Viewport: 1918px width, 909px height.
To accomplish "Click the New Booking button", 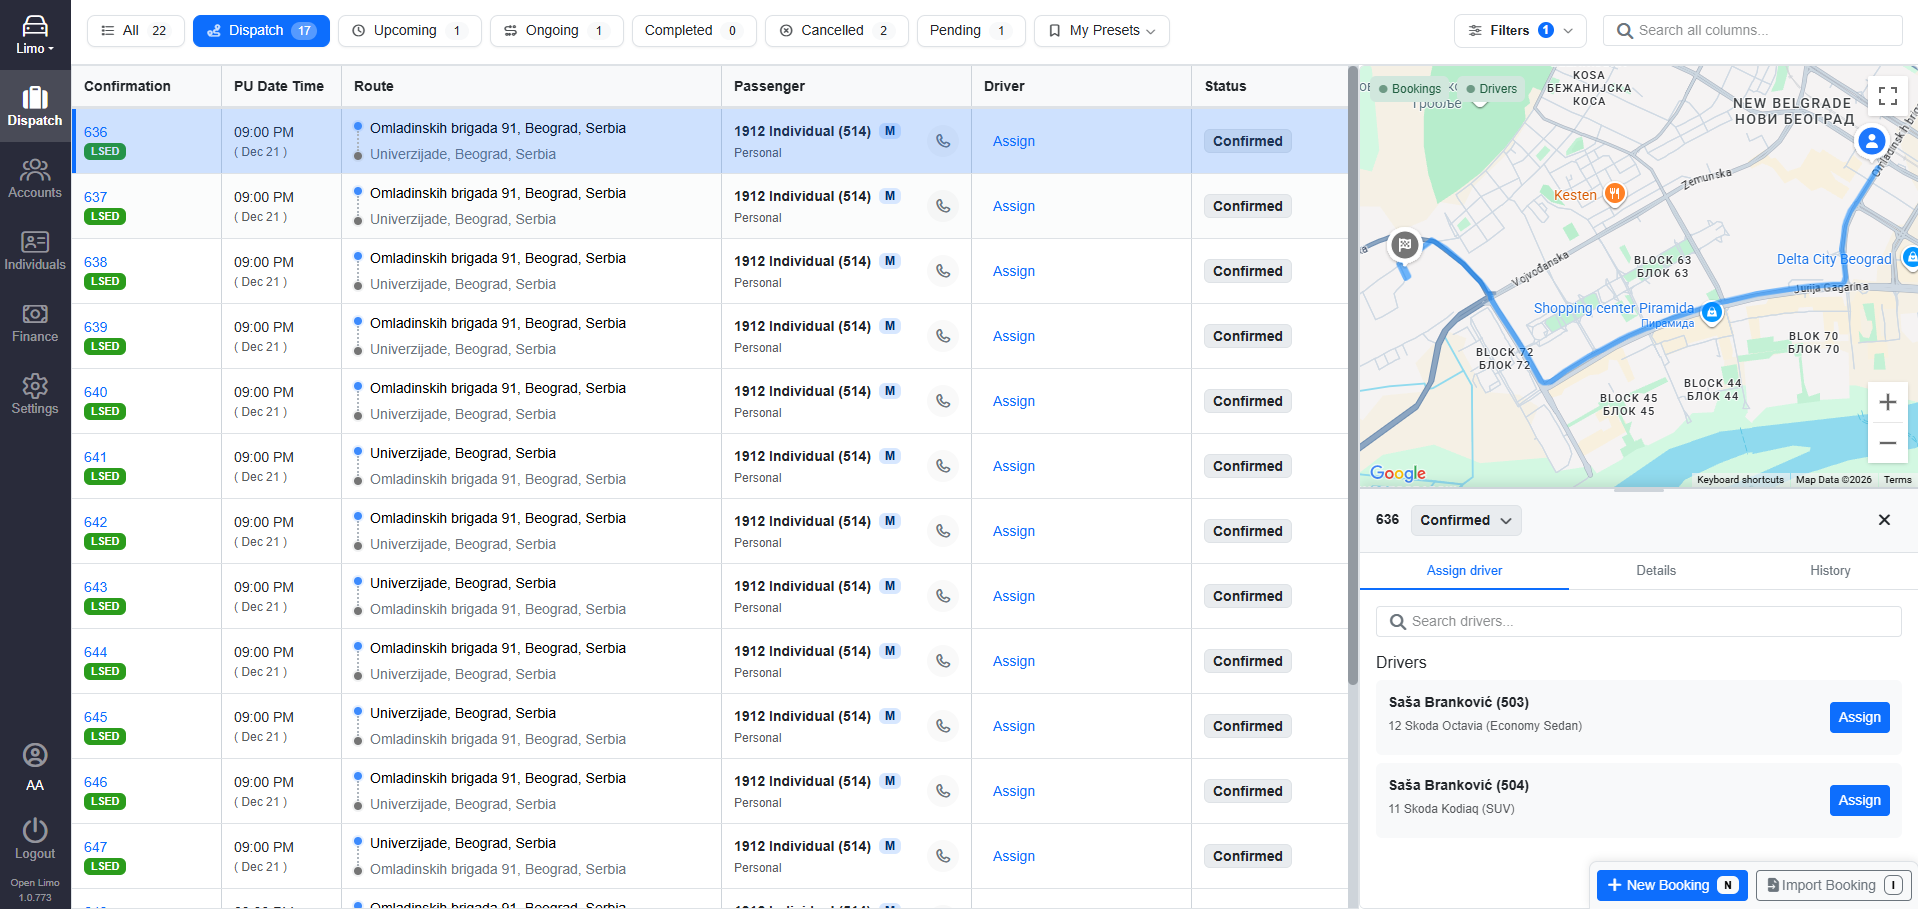I will click(1671, 885).
